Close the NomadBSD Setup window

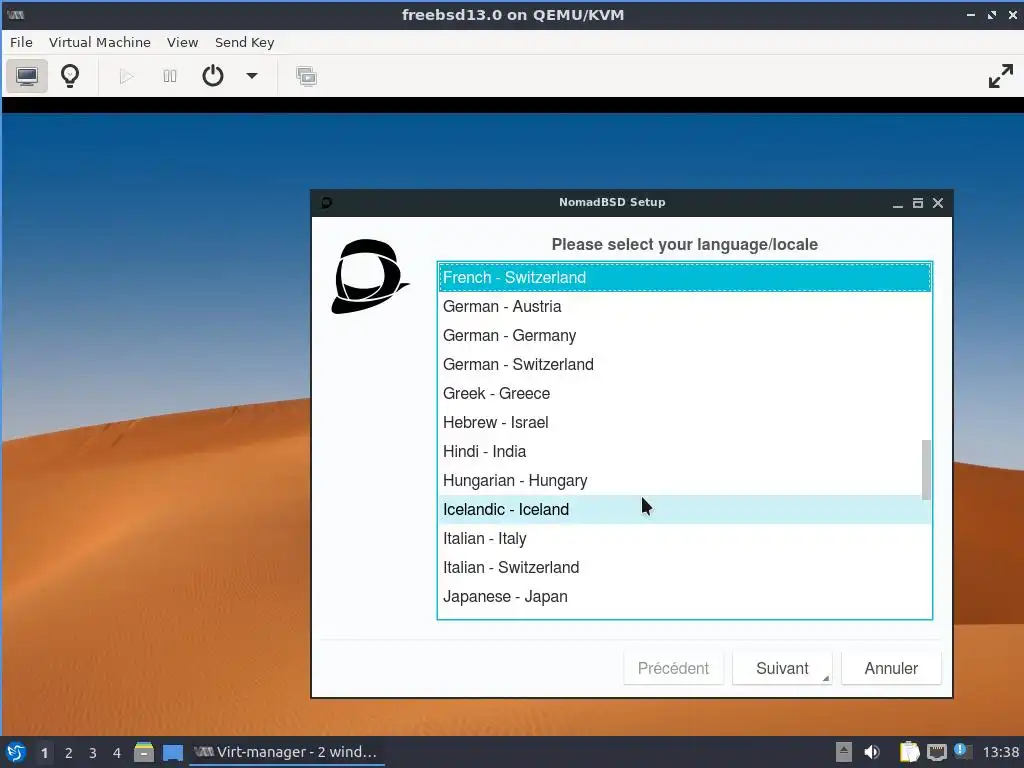point(938,203)
